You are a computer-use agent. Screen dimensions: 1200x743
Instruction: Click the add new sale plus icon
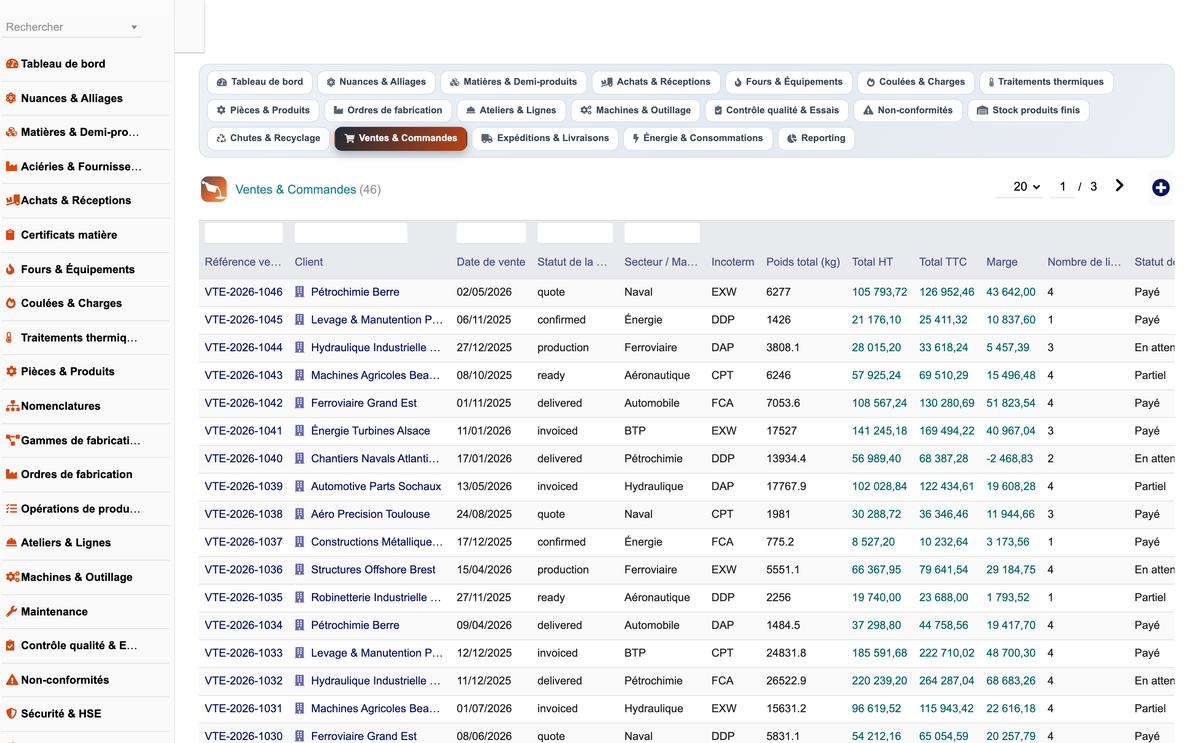pyautogui.click(x=1160, y=188)
